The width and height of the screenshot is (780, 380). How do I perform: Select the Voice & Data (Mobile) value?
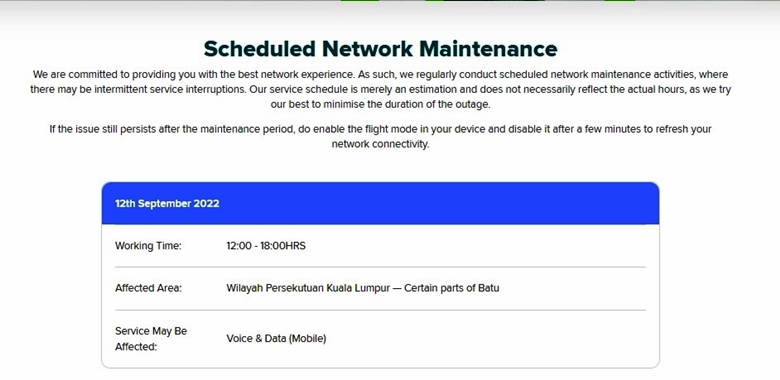tap(276, 339)
